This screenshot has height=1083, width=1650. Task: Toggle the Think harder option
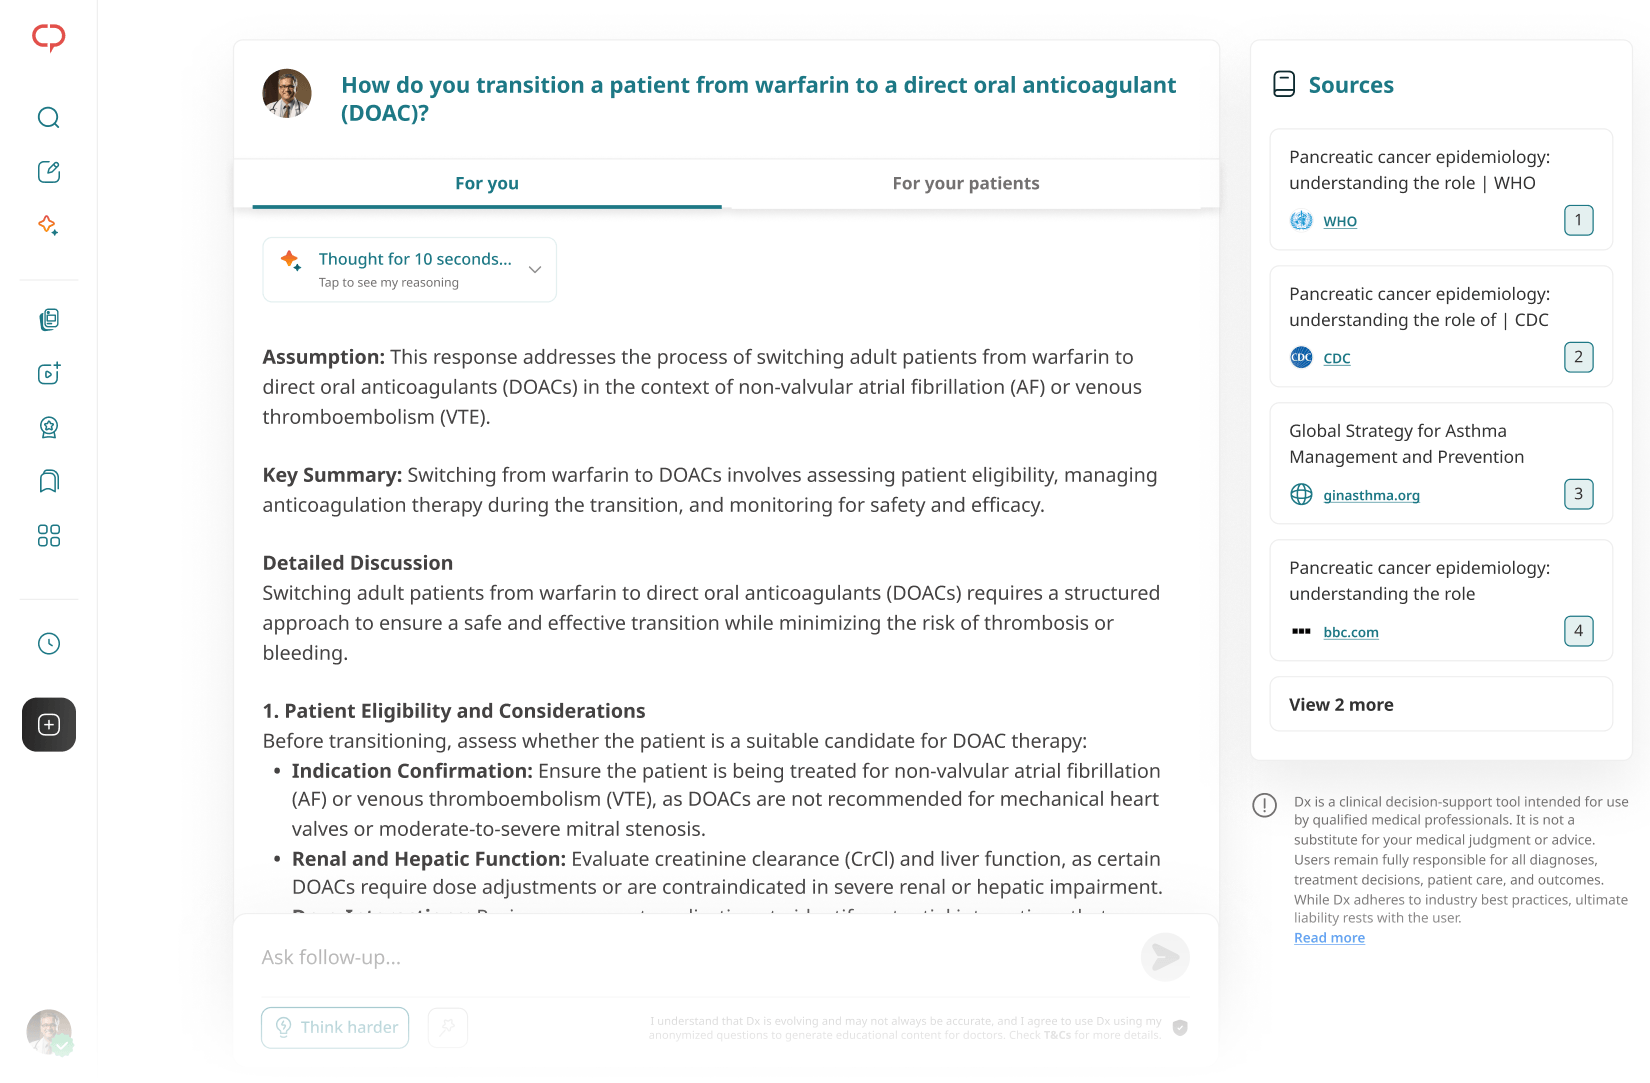(x=335, y=1028)
